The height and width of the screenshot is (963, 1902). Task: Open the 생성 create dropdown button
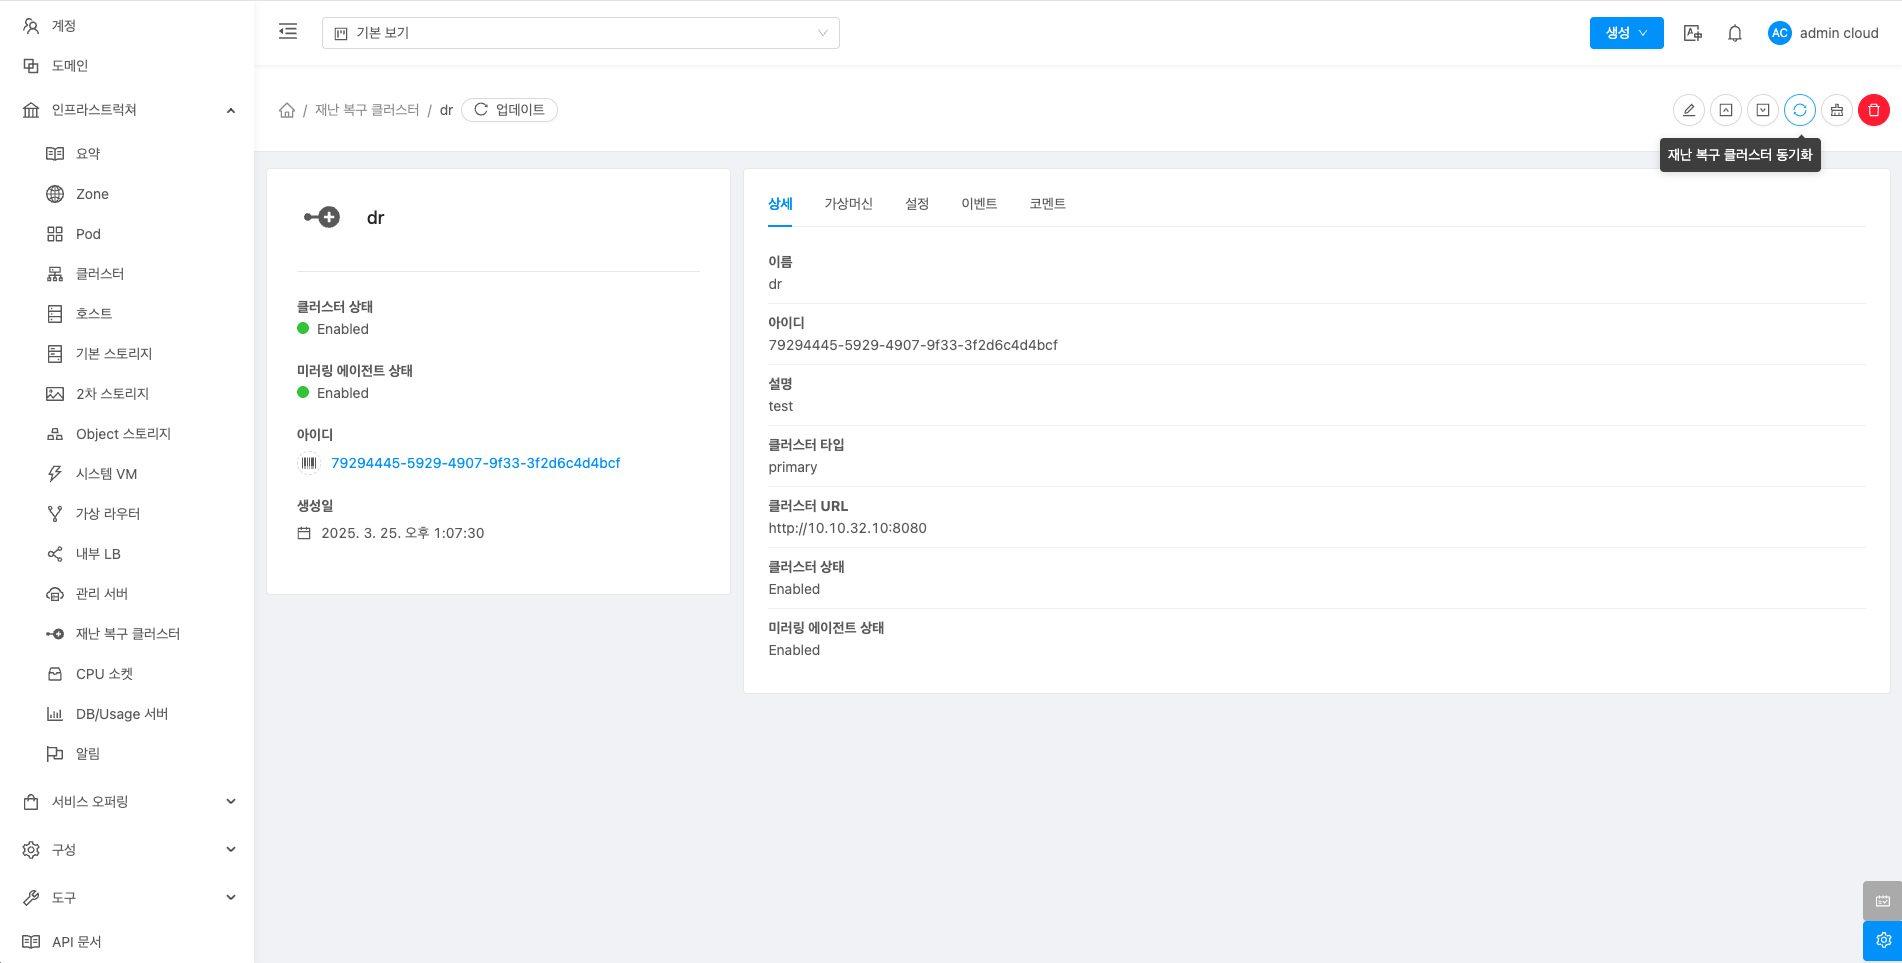pyautogui.click(x=1626, y=33)
